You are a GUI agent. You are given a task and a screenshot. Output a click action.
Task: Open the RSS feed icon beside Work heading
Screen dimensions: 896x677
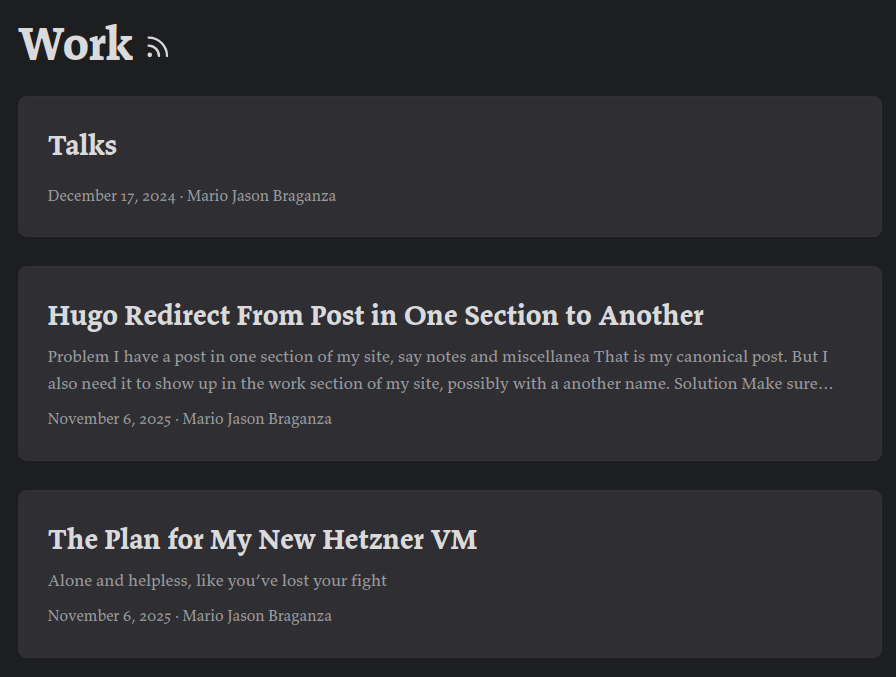[x=158, y=47]
